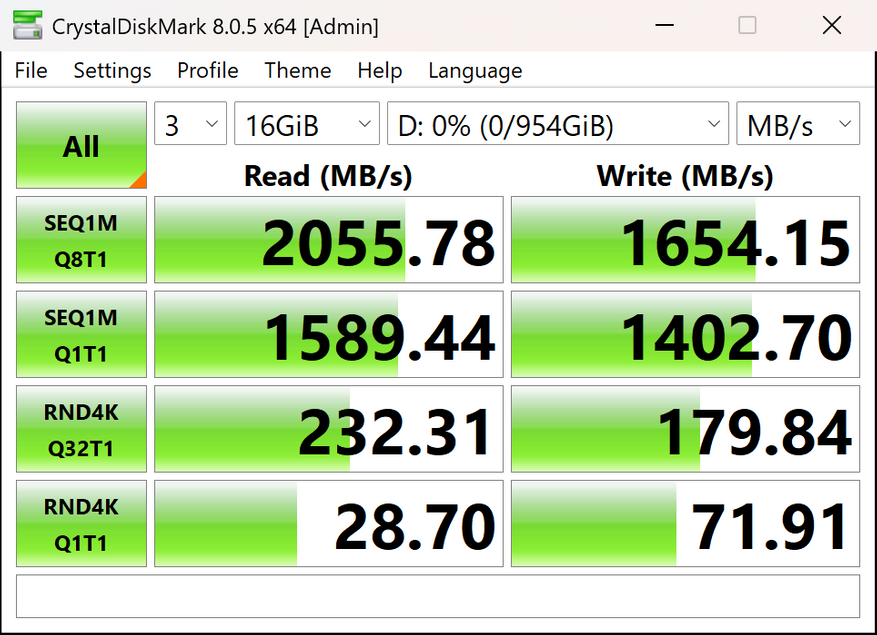Open the Language menu

[x=475, y=70]
